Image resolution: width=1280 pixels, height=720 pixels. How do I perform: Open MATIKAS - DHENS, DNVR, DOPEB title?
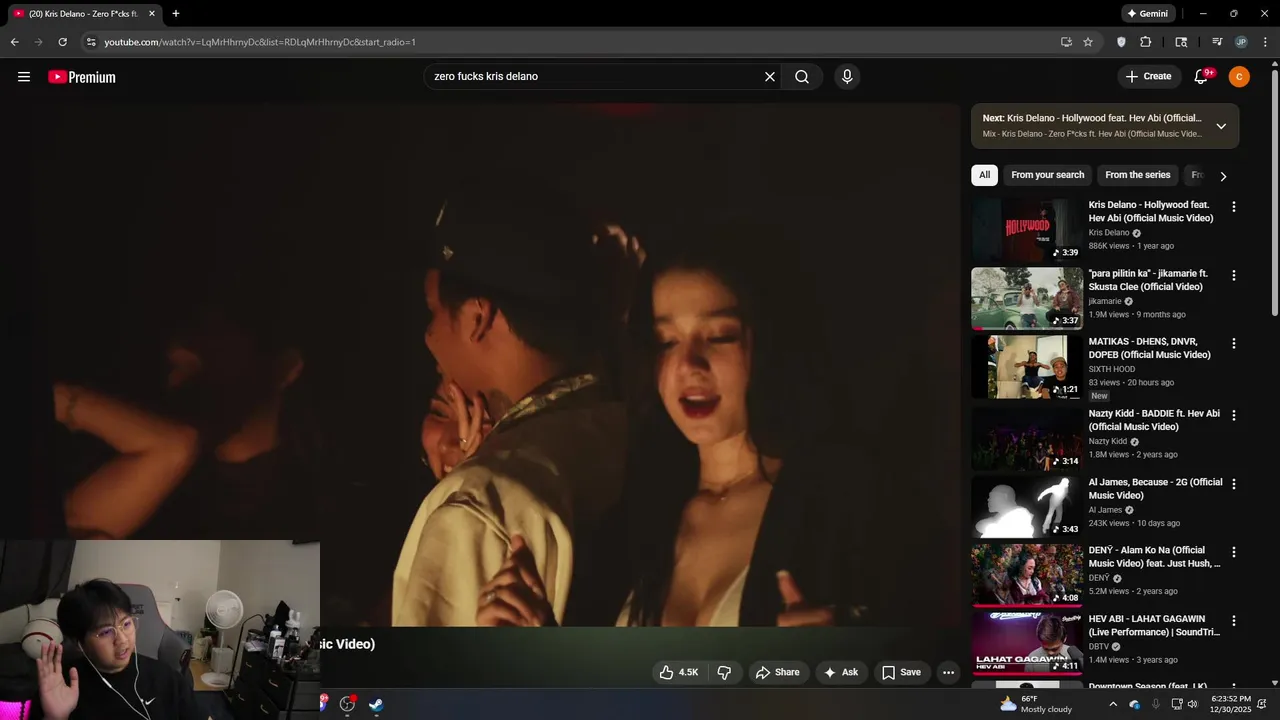tap(1150, 348)
